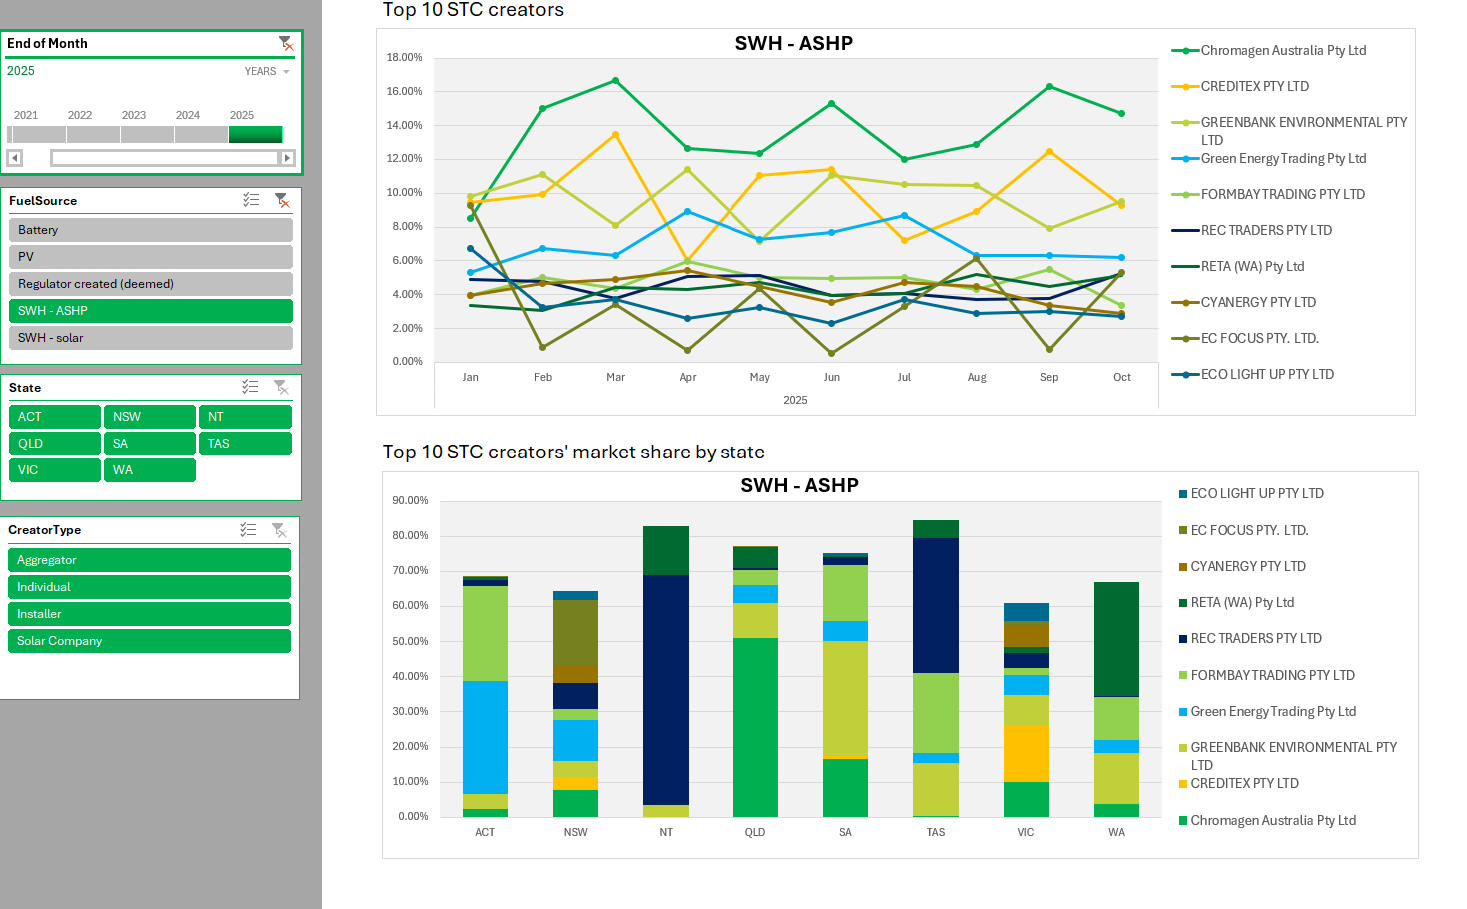Click EC FOCUS legend entry in bar chart
This screenshot has height=909, width=1467.
click(x=1244, y=531)
